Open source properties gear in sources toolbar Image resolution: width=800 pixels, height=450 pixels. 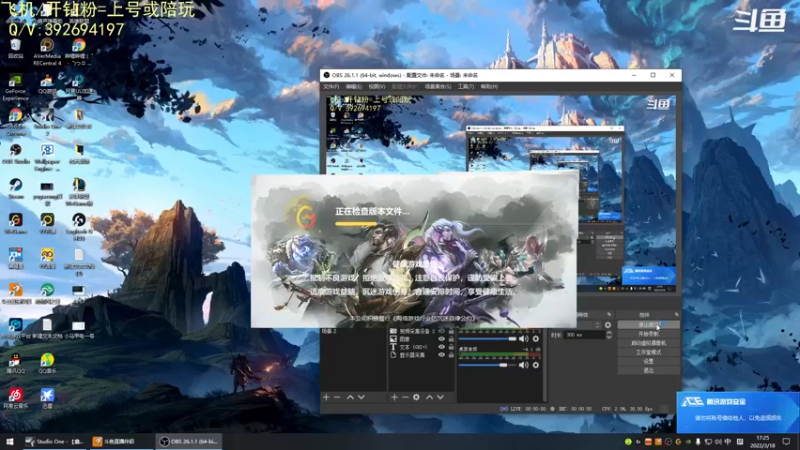click(x=416, y=397)
